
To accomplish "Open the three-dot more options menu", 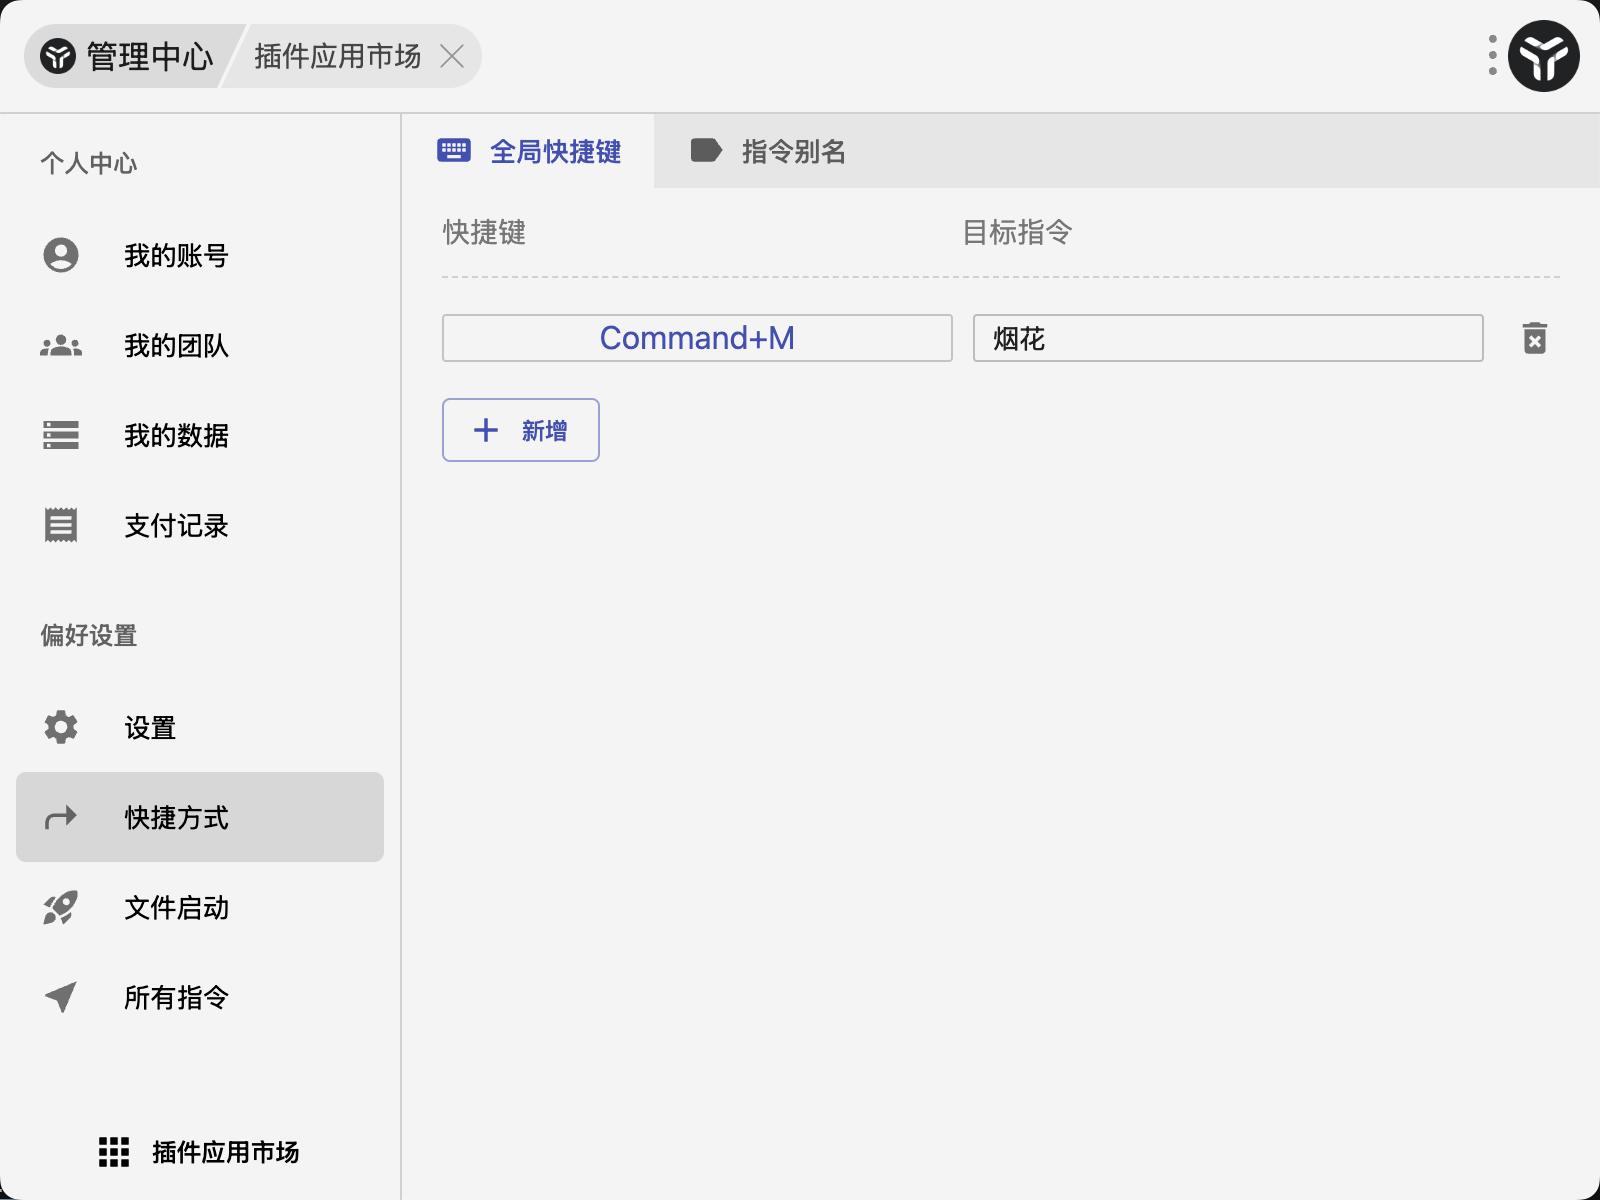I will pyautogui.click(x=1492, y=56).
